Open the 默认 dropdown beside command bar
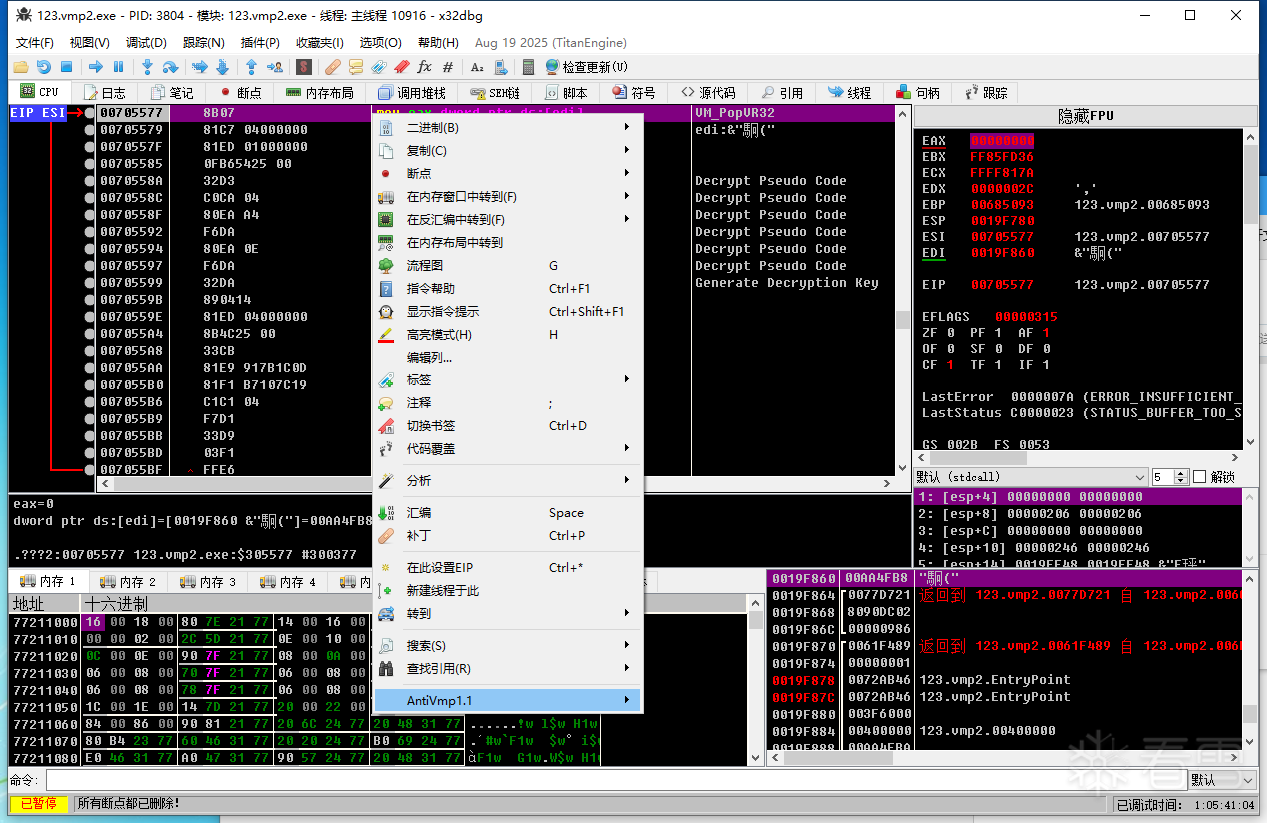 (1221, 780)
